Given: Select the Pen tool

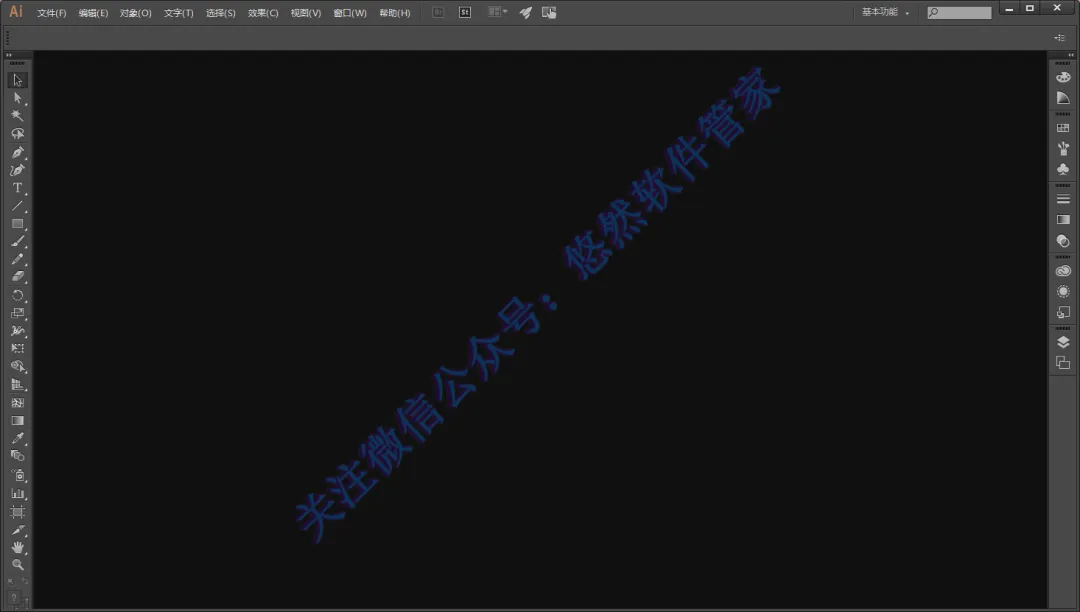Looking at the screenshot, I should (17, 152).
